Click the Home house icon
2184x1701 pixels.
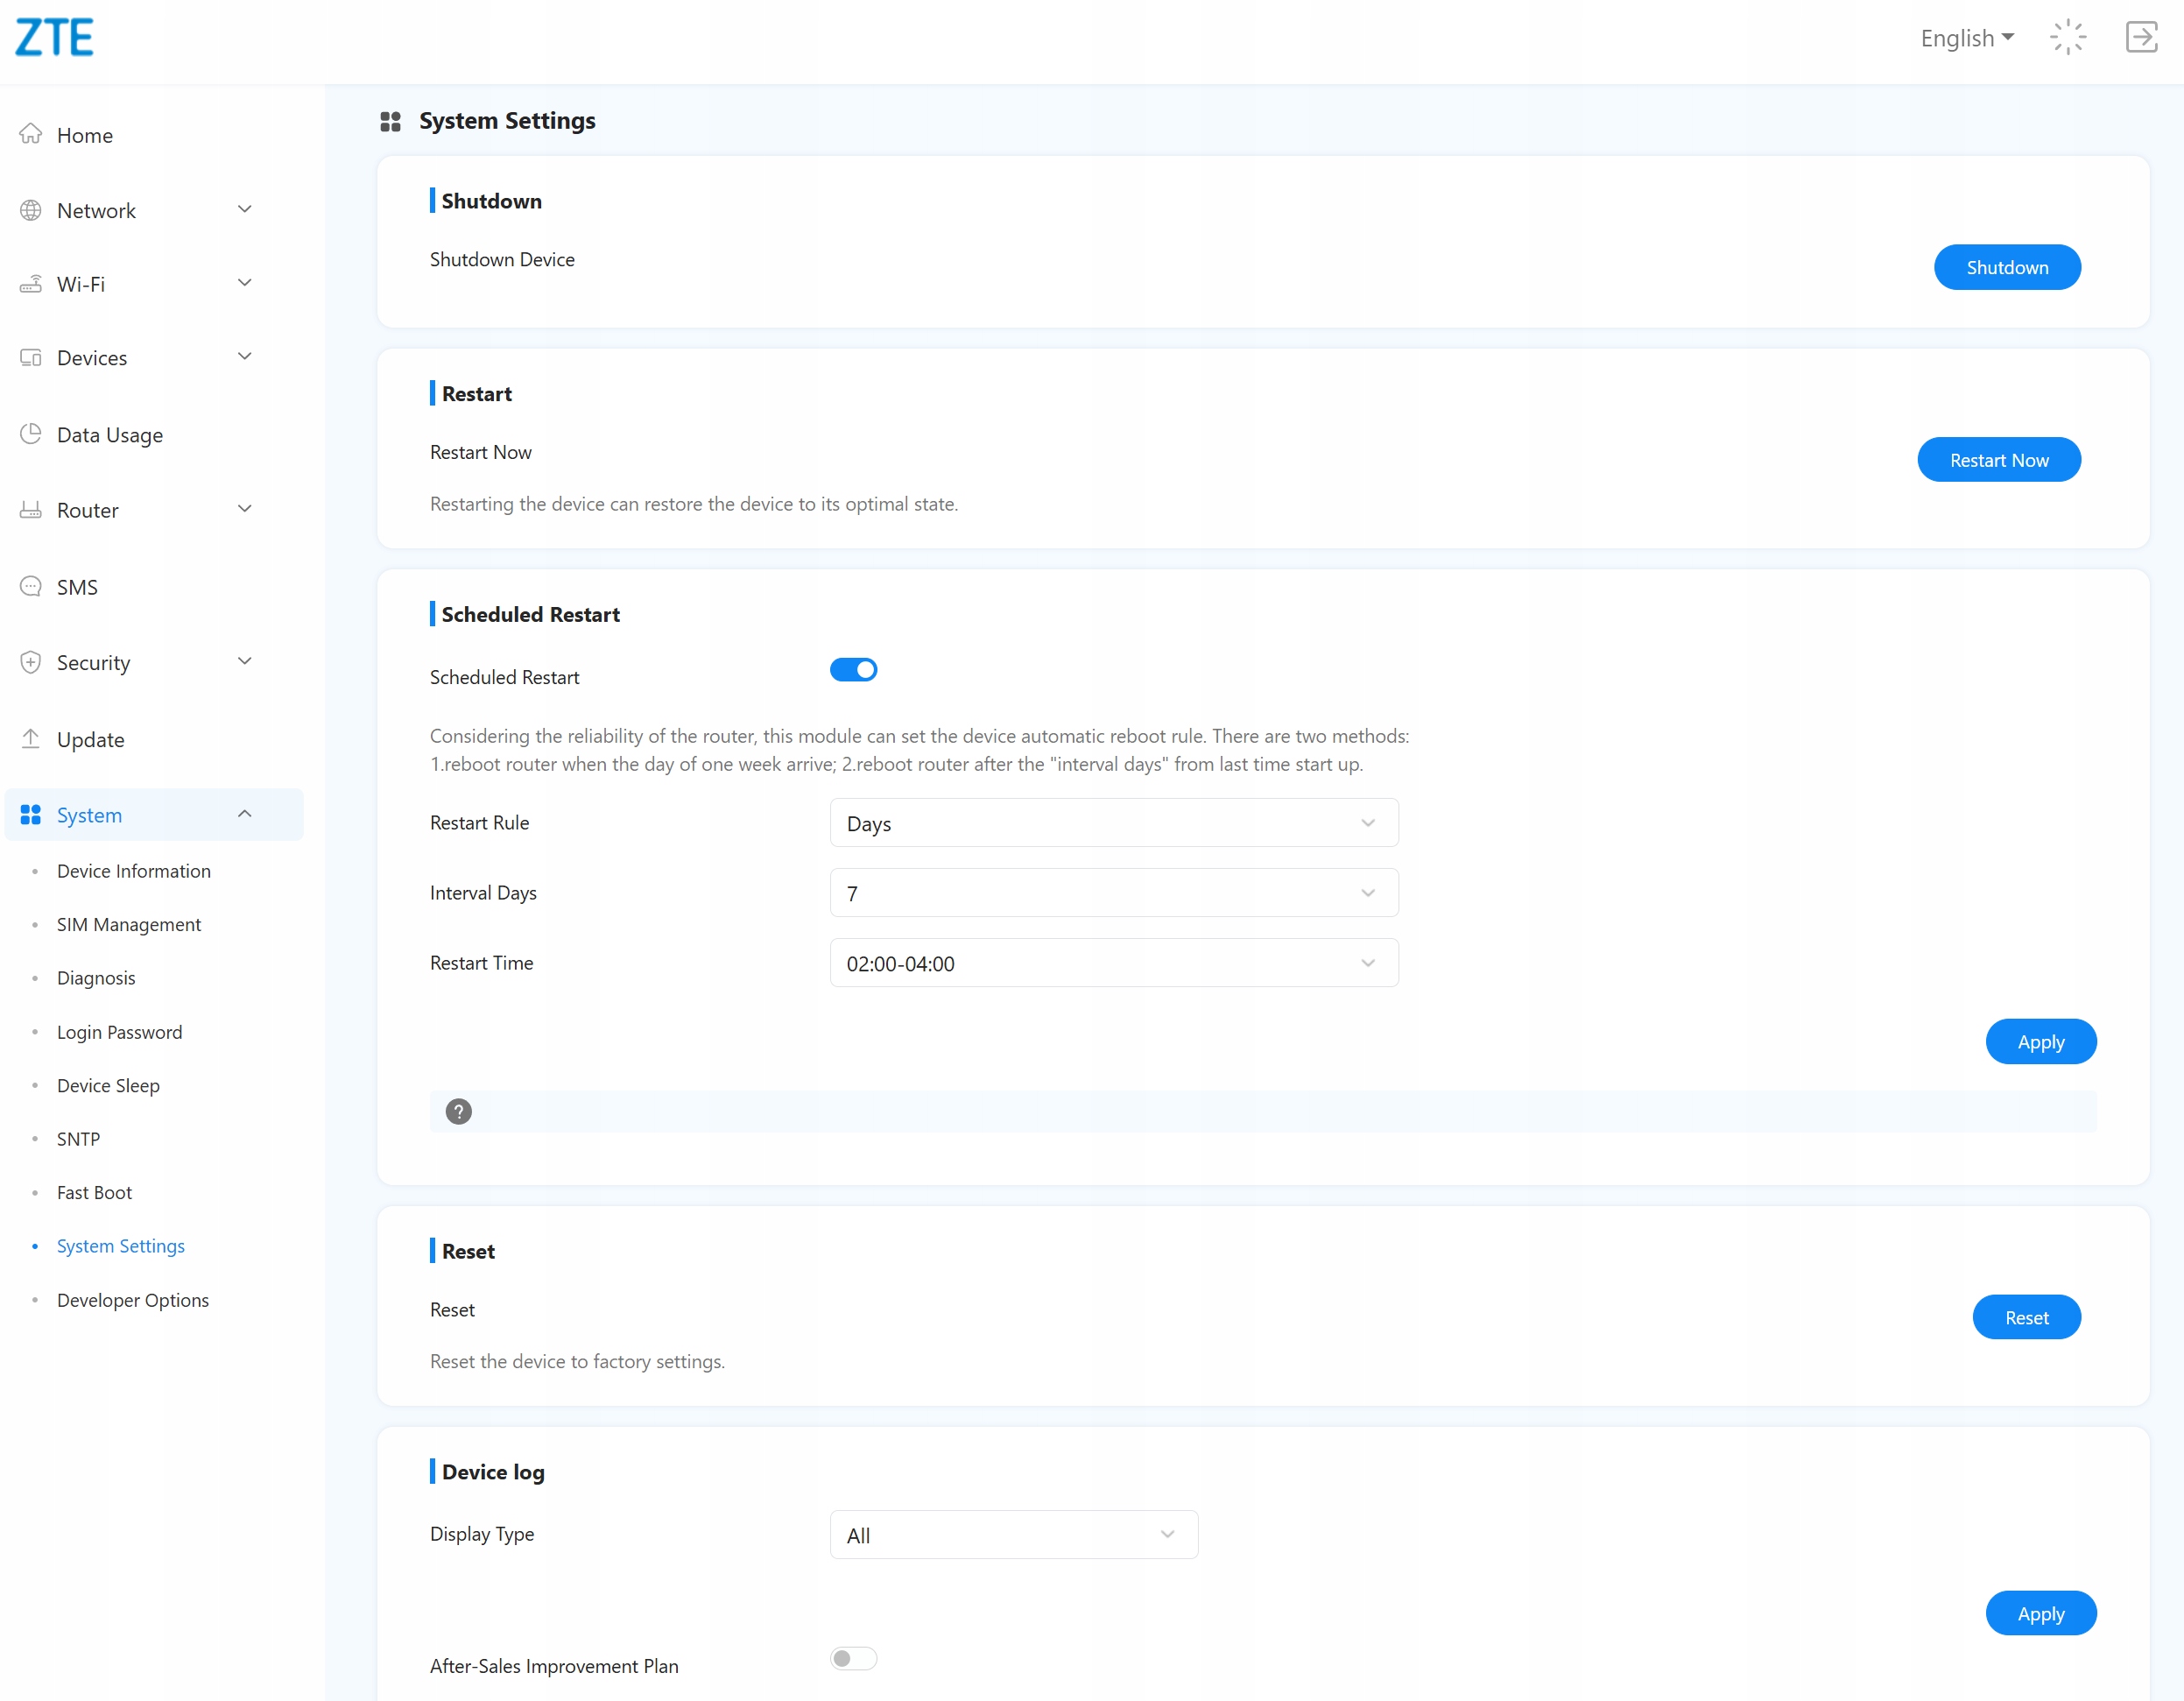[31, 134]
